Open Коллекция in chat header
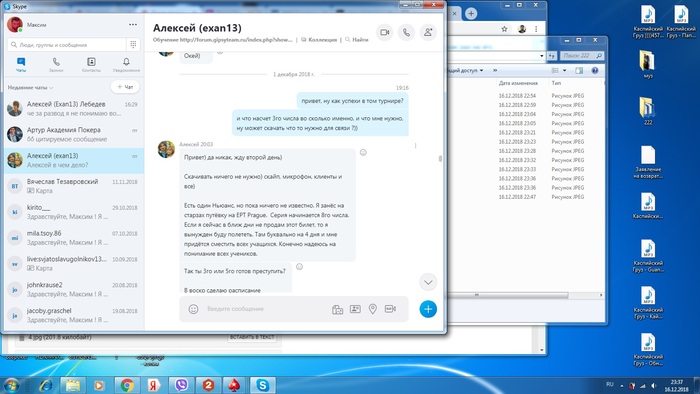 point(319,40)
